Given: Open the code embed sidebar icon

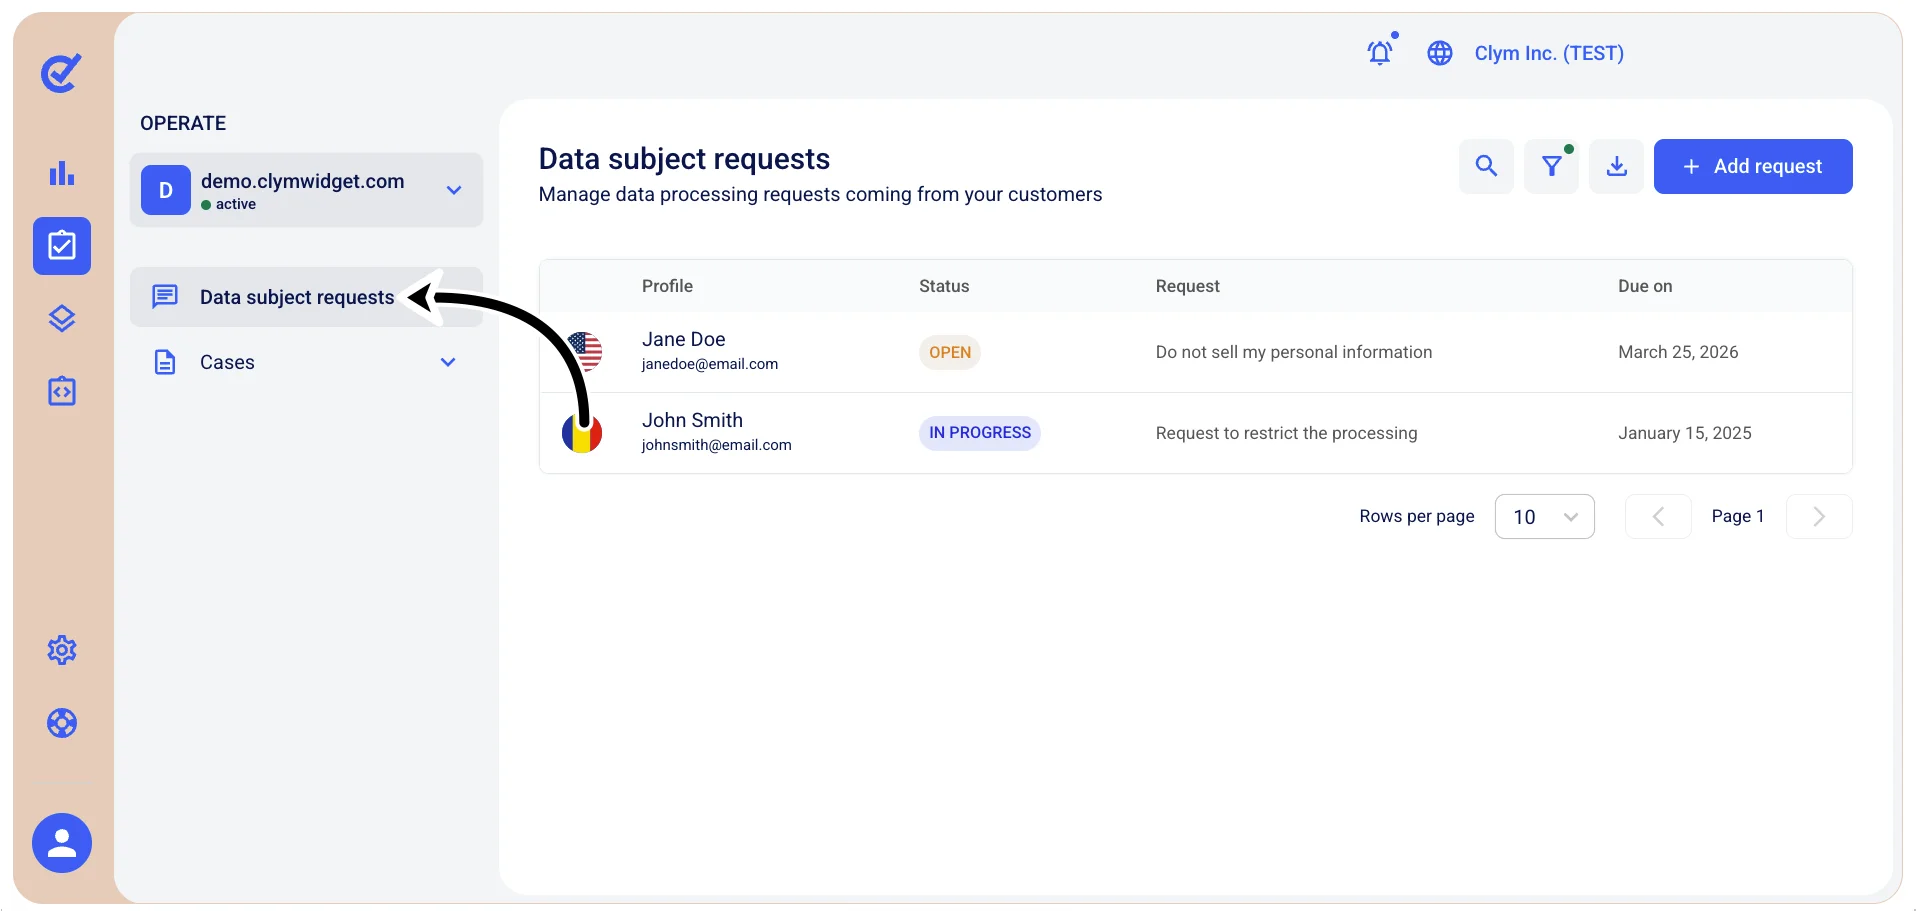Looking at the screenshot, I should 62,391.
